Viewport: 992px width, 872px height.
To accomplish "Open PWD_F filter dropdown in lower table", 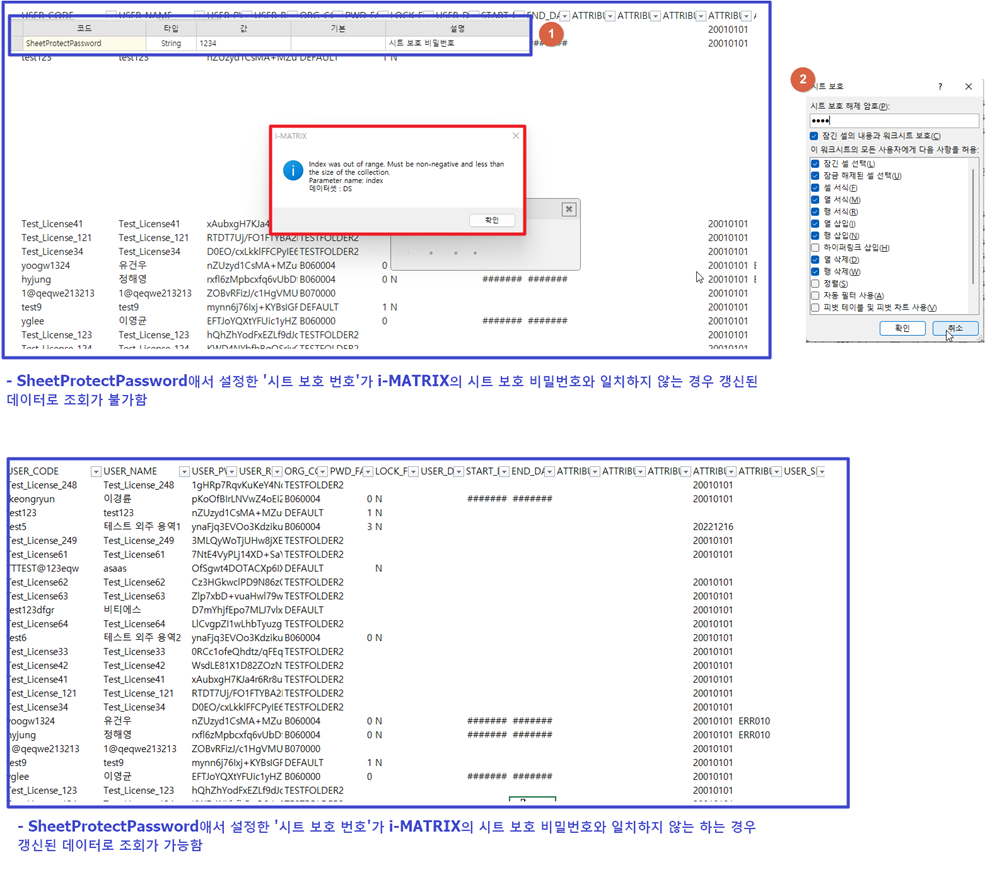I will click(368, 471).
